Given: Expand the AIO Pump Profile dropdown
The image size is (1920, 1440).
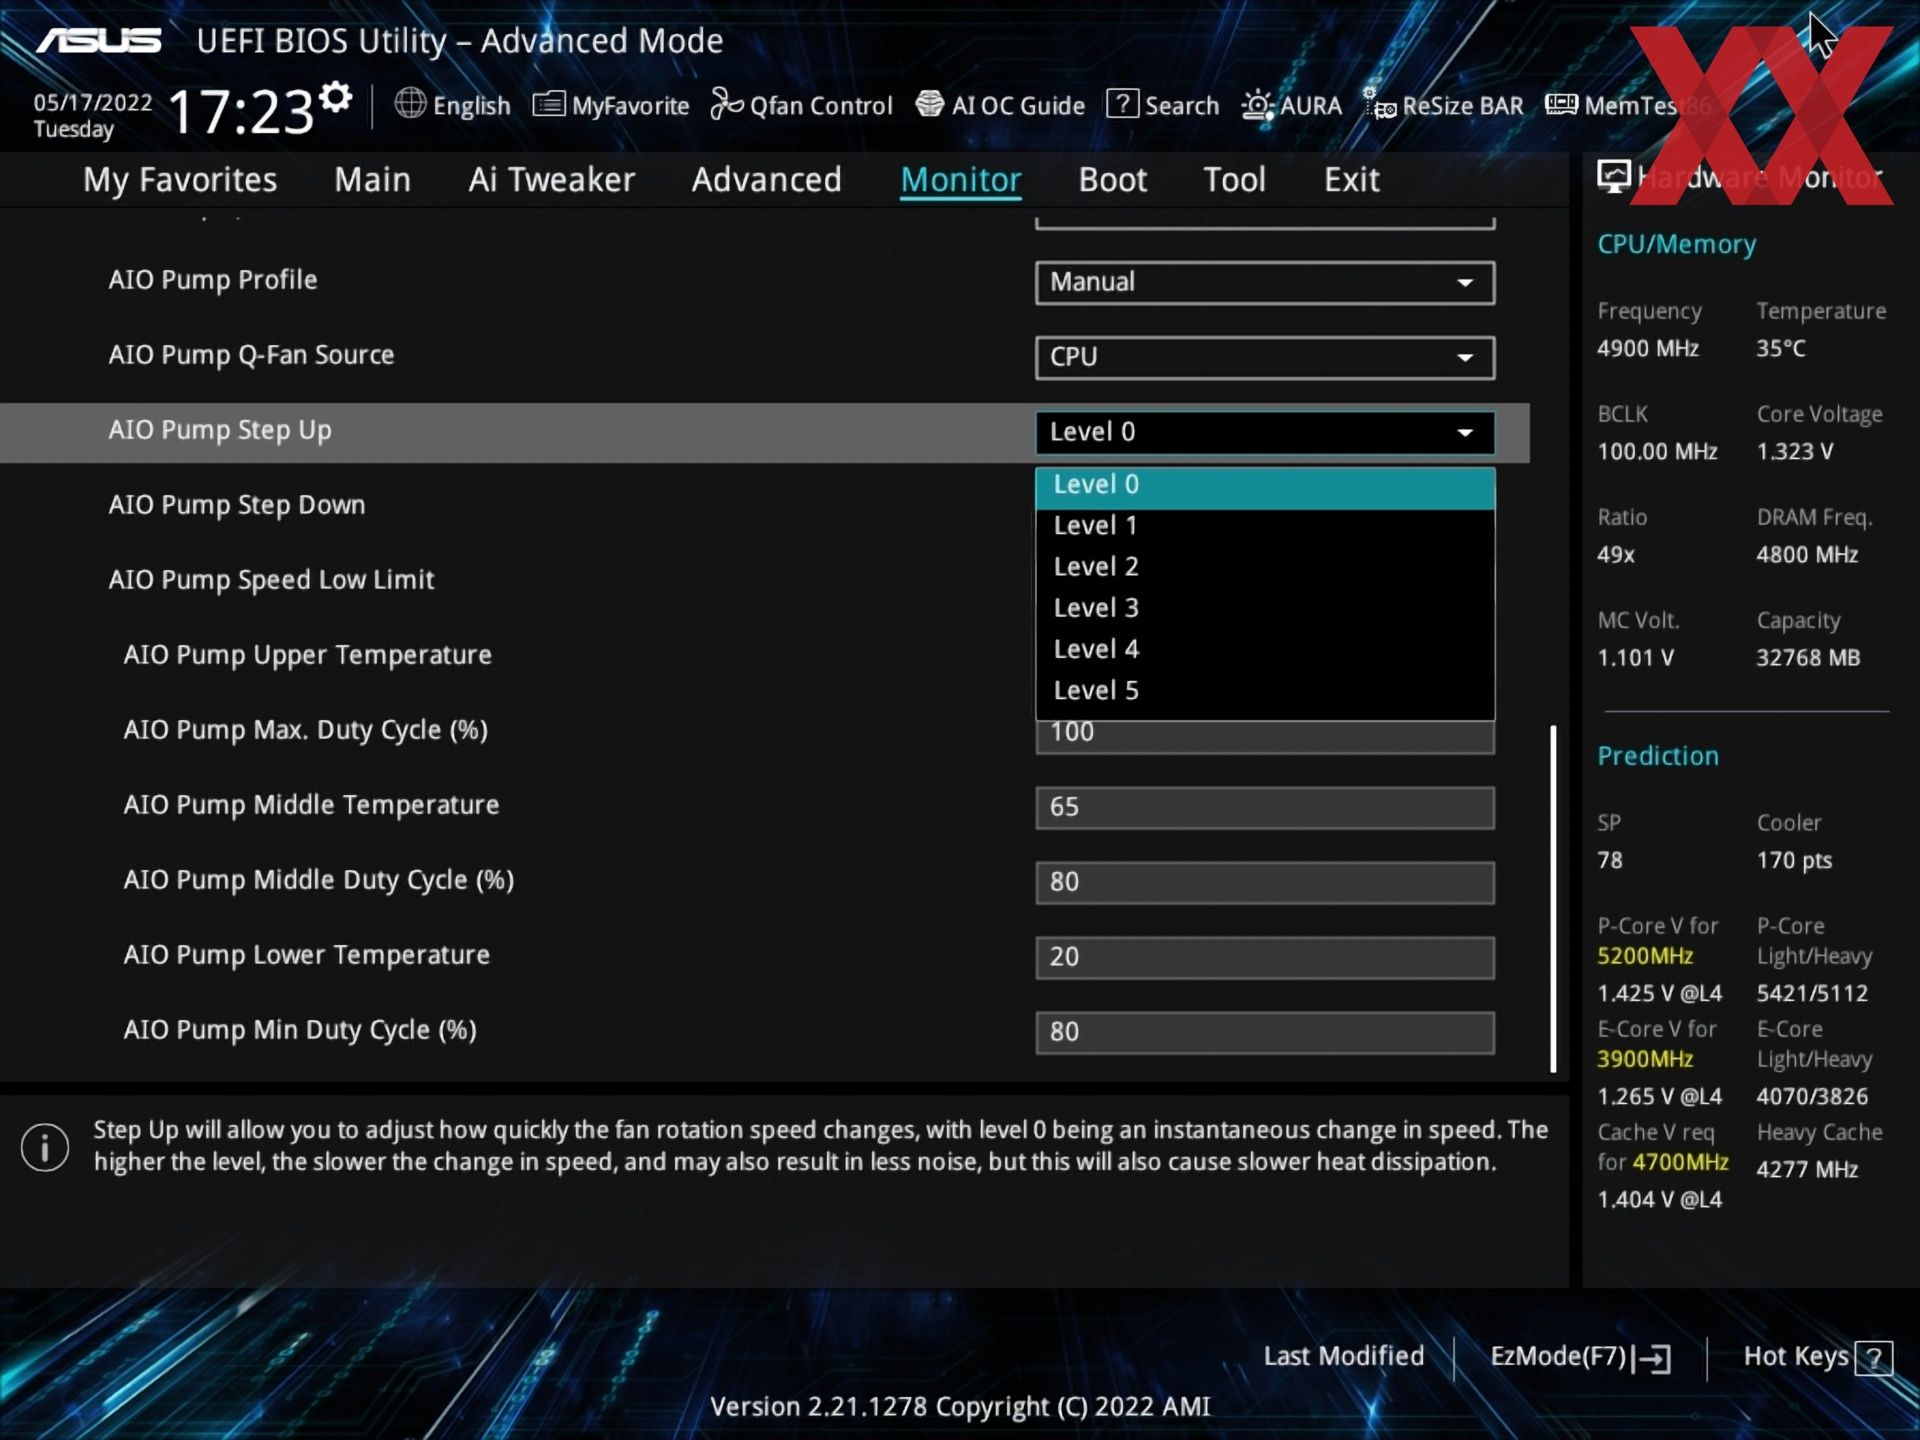Looking at the screenshot, I should click(x=1265, y=282).
